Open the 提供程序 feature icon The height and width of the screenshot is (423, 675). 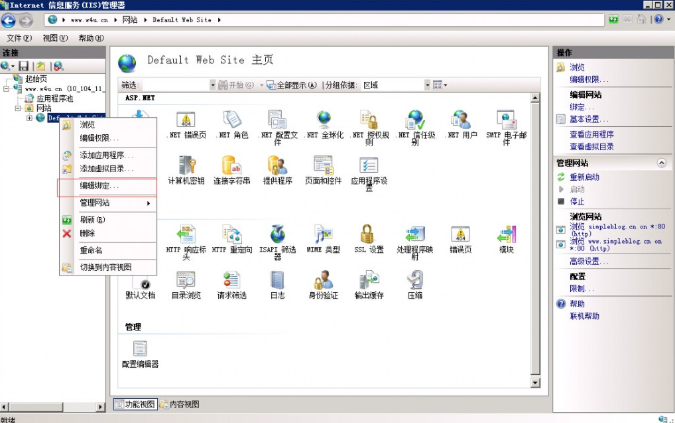tap(278, 166)
